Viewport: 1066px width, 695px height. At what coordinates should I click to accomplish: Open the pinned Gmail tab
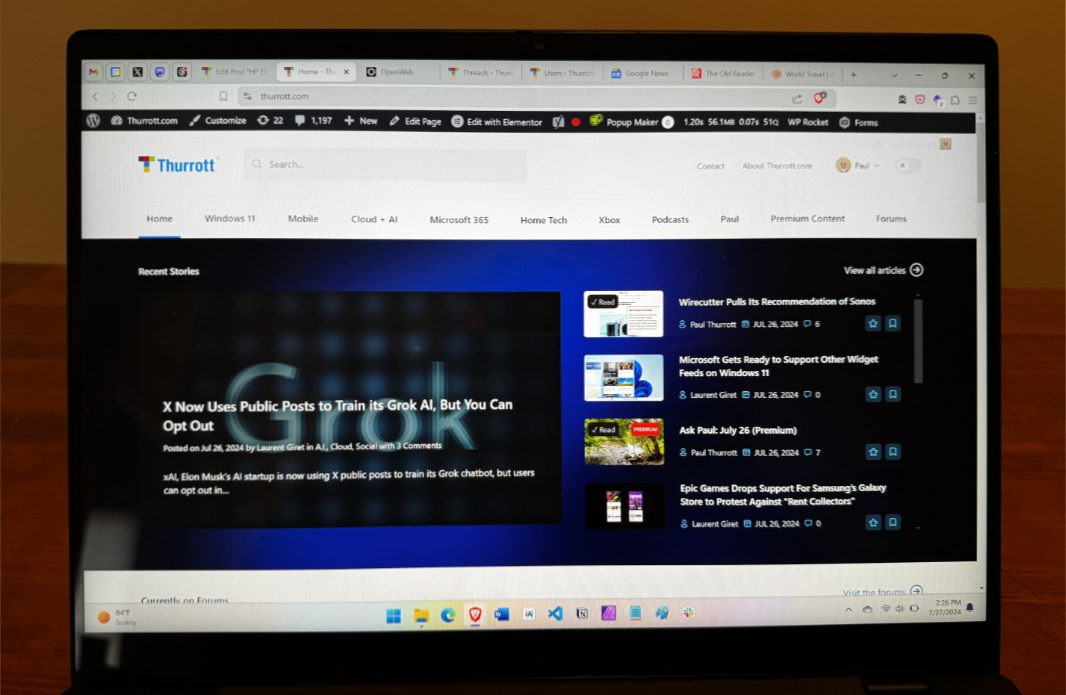[94, 71]
